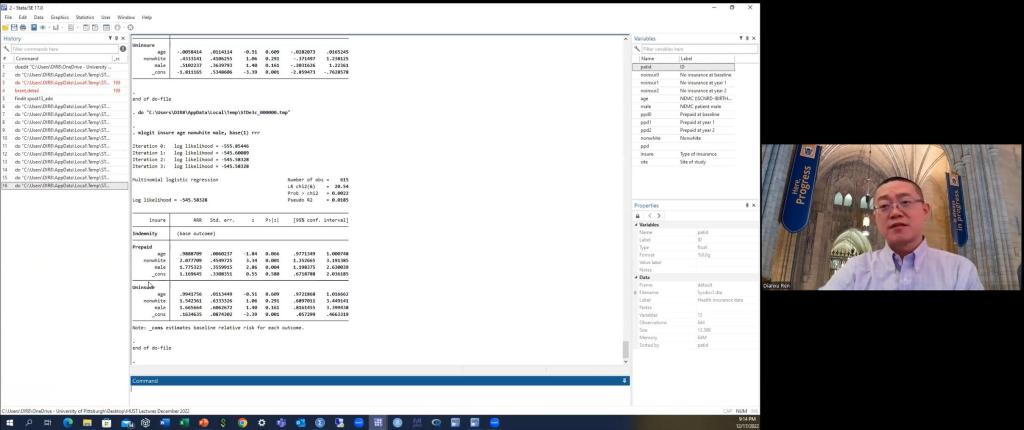Click the Open file toolbar icon
Screen dimensions: 1024x430
(x=4, y=27)
